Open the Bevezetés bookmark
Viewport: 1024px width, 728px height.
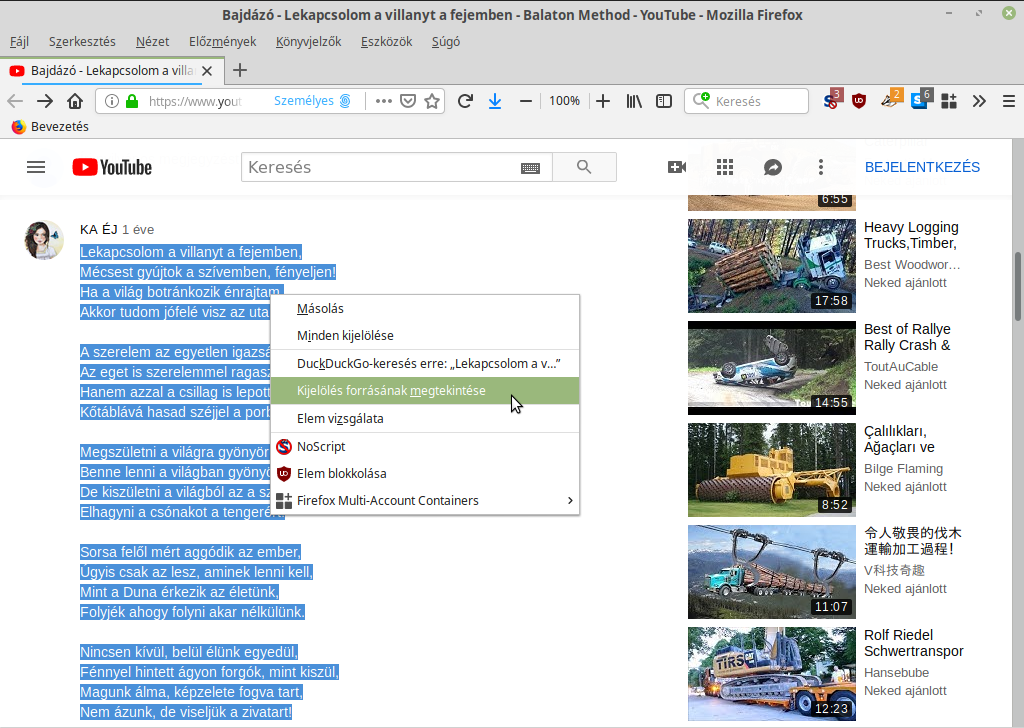(50, 127)
